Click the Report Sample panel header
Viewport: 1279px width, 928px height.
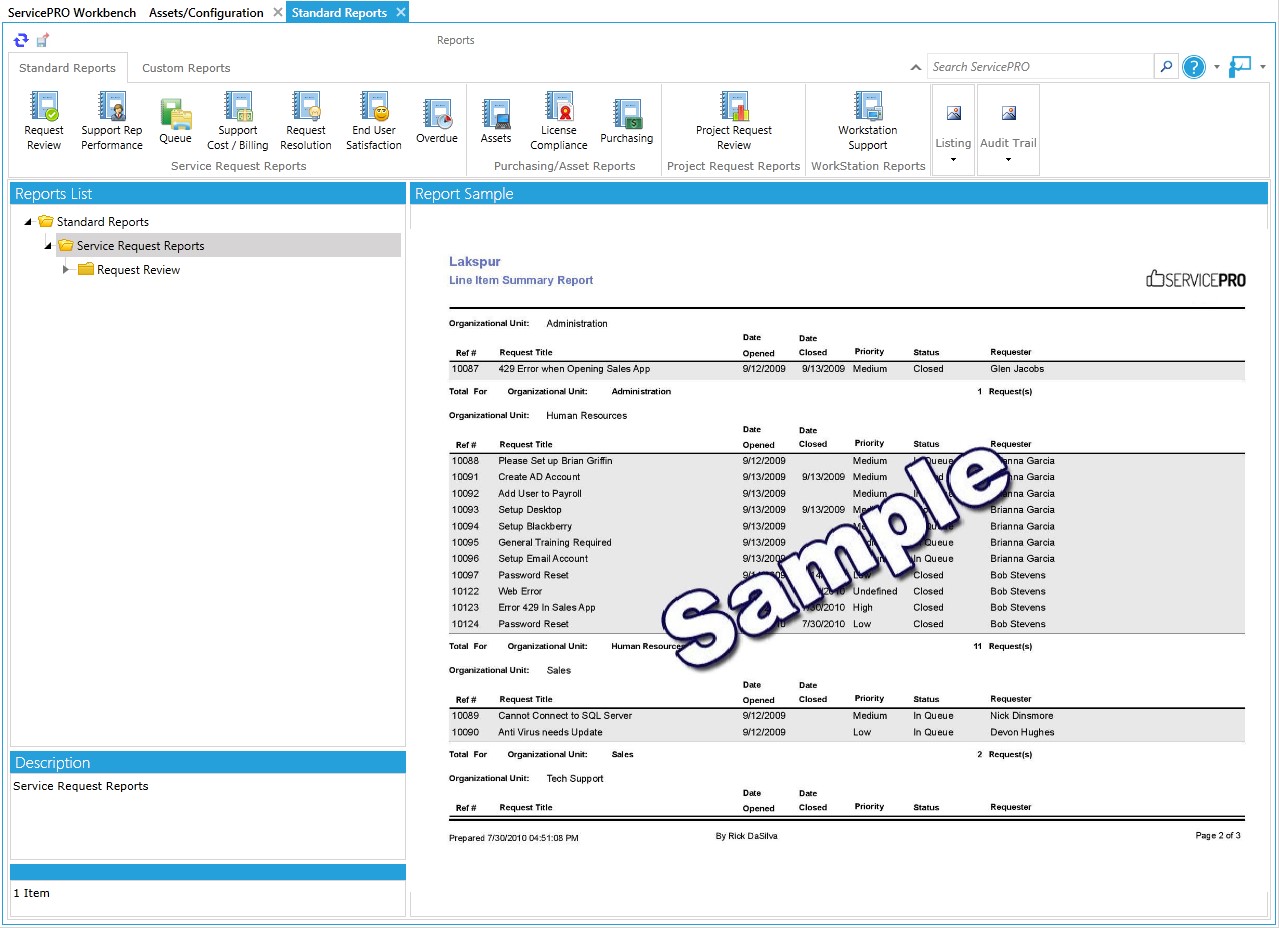(x=839, y=194)
